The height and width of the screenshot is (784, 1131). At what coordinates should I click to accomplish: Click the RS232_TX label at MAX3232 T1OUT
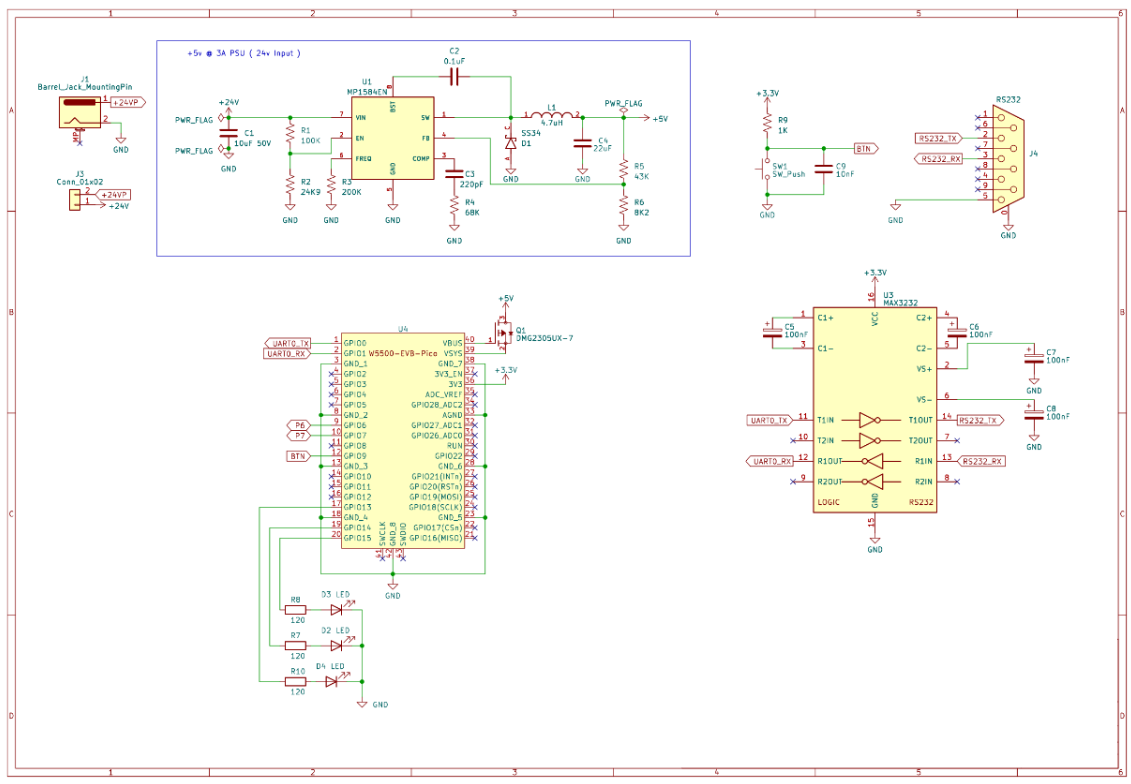coord(980,420)
